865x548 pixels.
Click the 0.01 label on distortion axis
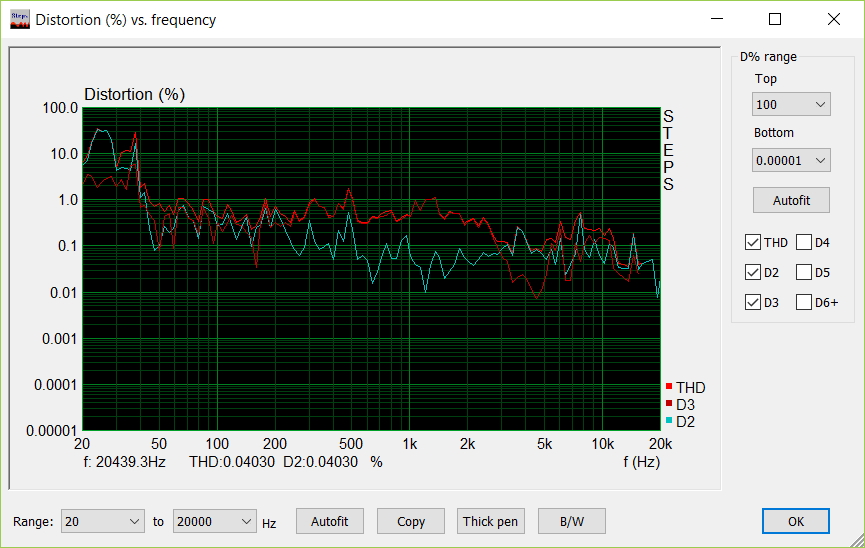64,292
